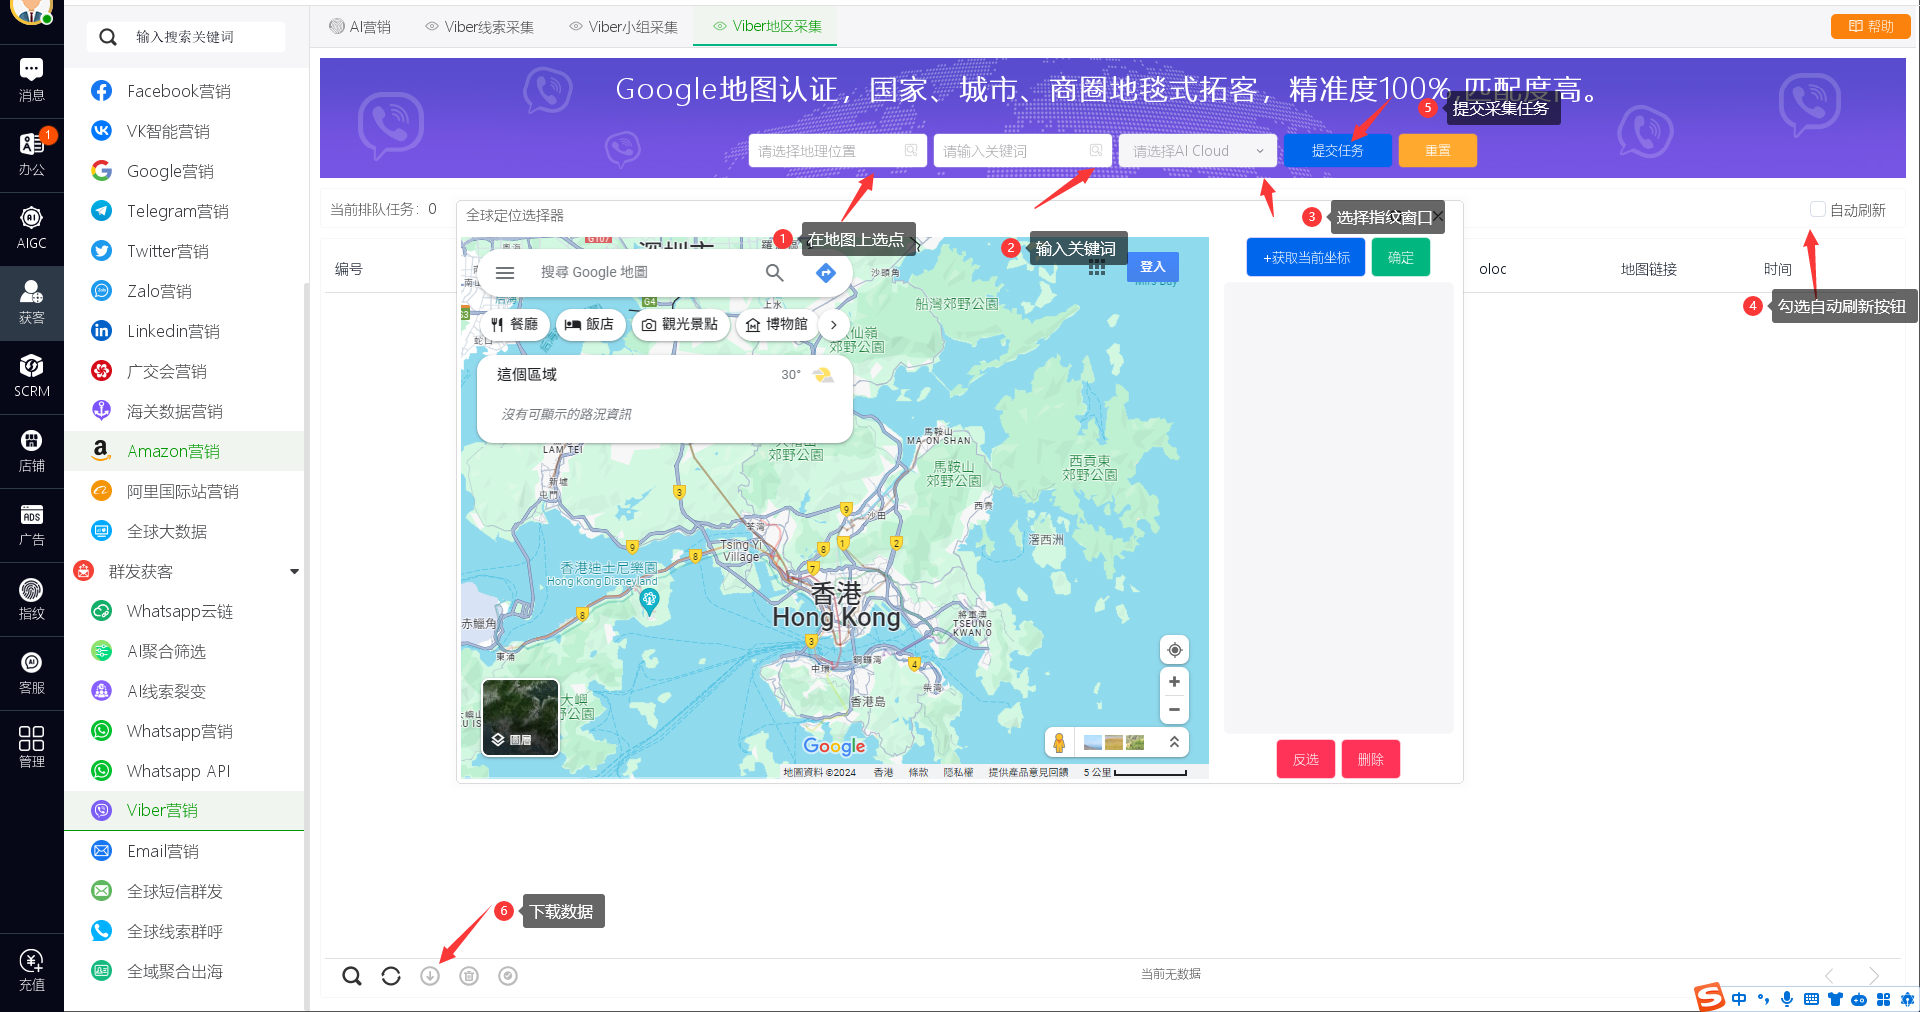Enable the 自动刷新 auto refresh checkbox
Screen dimensions: 1920x1012
[x=1818, y=209]
